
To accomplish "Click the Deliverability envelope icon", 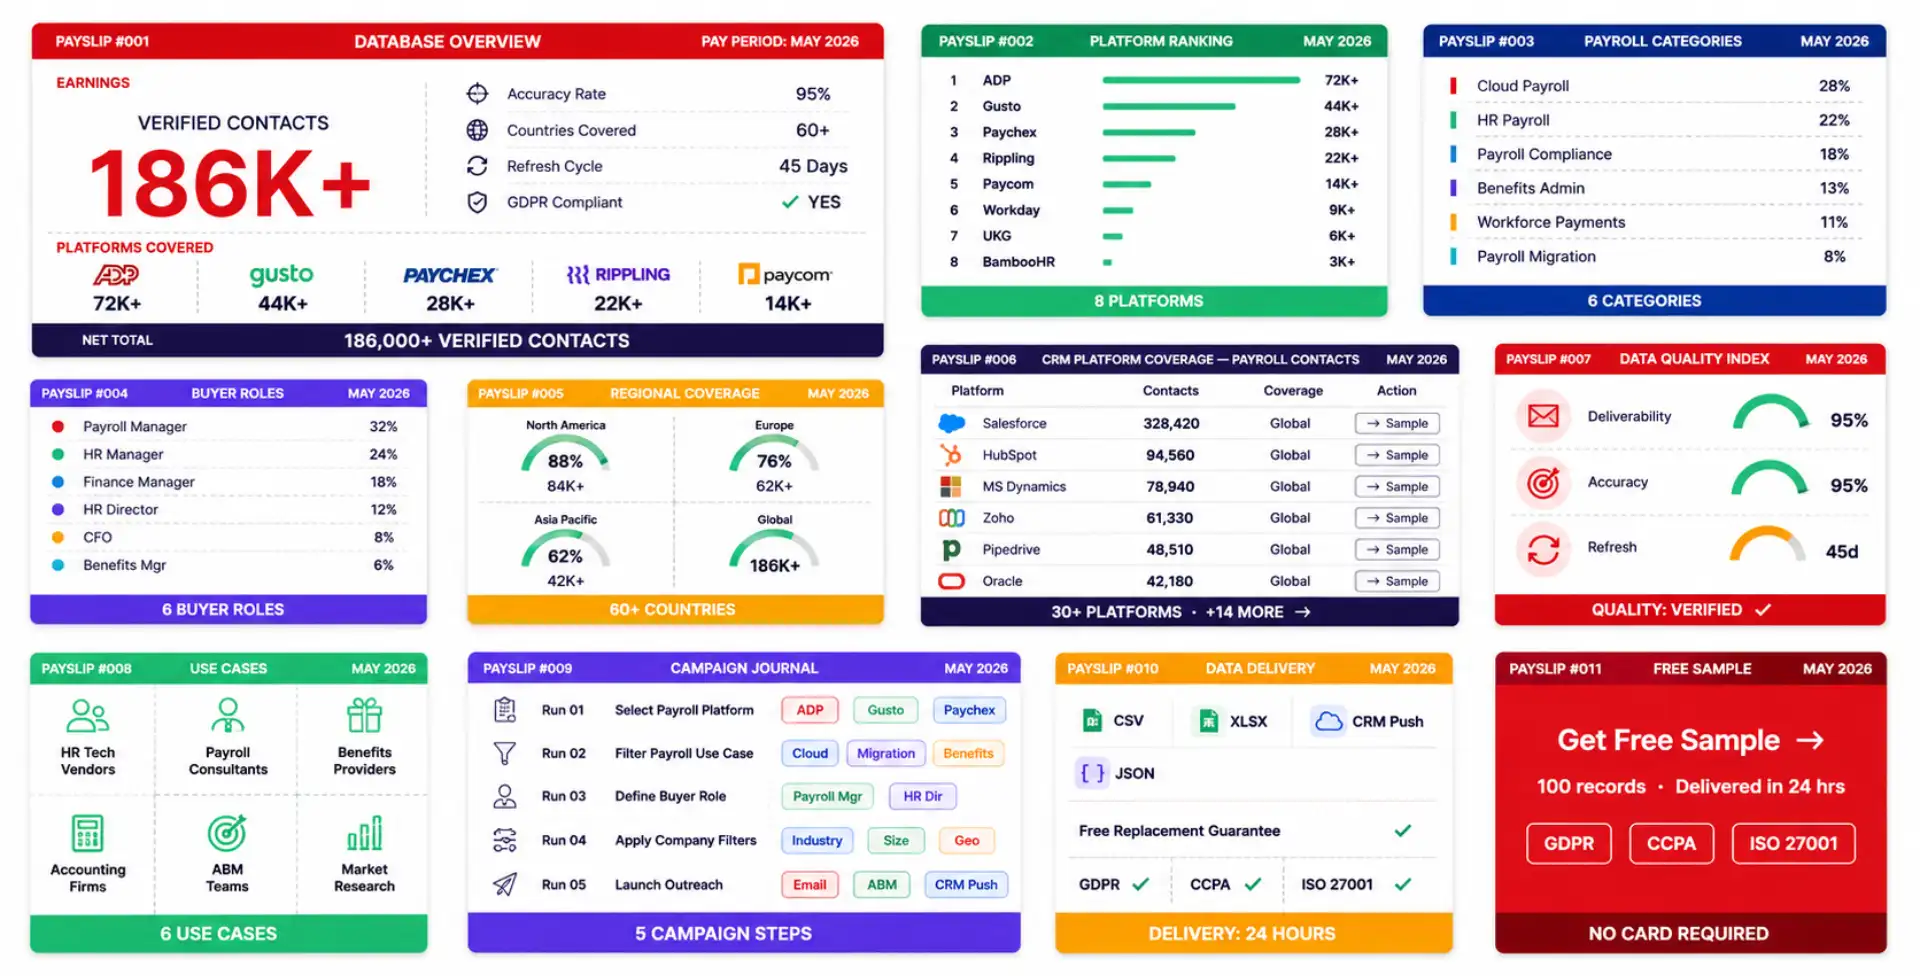I will [x=1543, y=416].
